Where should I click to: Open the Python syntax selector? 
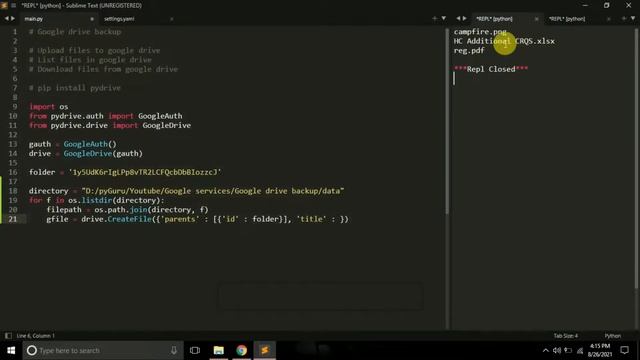point(612,336)
